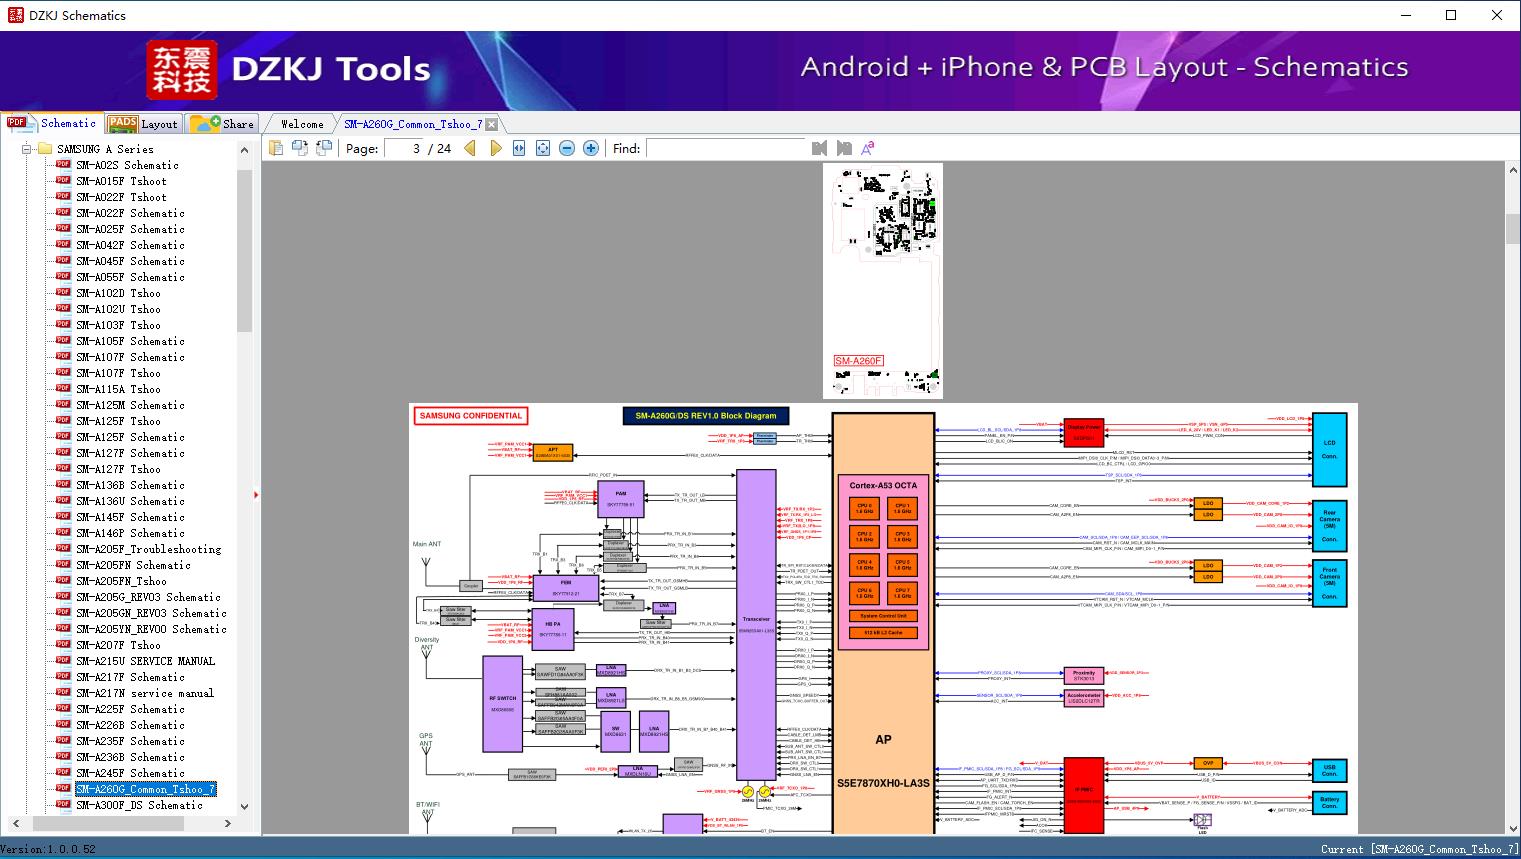
Task: Close the SM-A260G_Common_Tshoo_7 tab
Action: (491, 124)
